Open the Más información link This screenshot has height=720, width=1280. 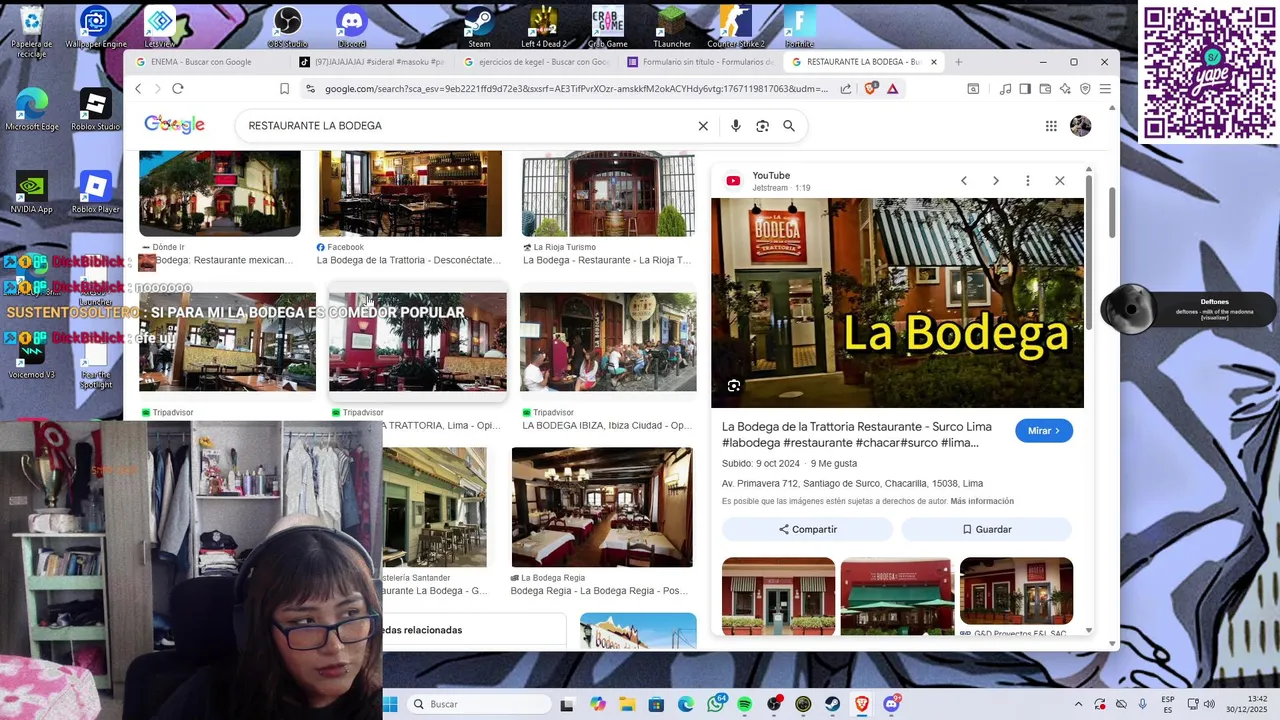[982, 501]
